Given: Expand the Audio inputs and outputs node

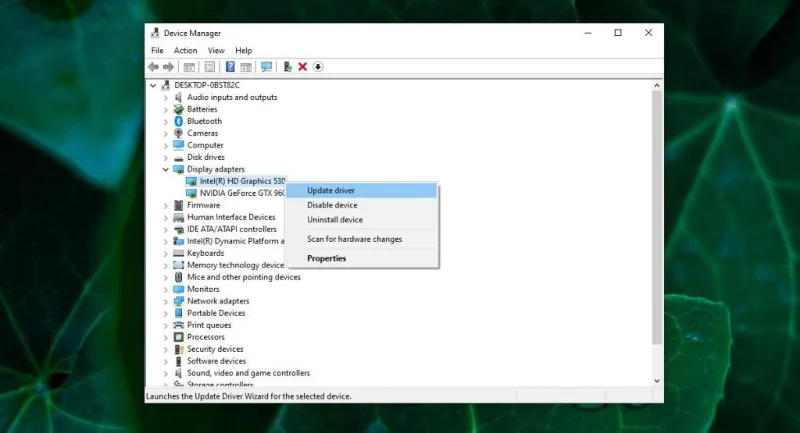Looking at the screenshot, I should [165, 97].
